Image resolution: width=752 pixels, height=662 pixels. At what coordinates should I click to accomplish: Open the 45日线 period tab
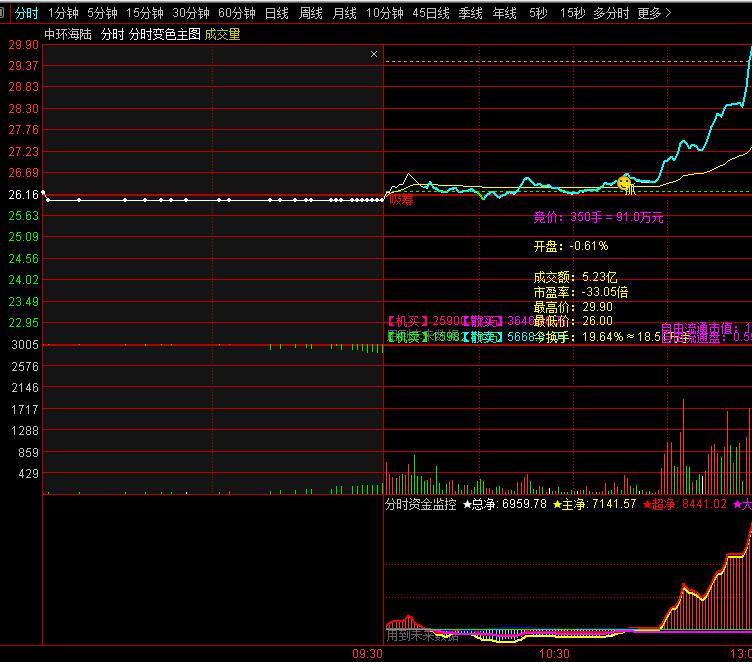coord(431,13)
